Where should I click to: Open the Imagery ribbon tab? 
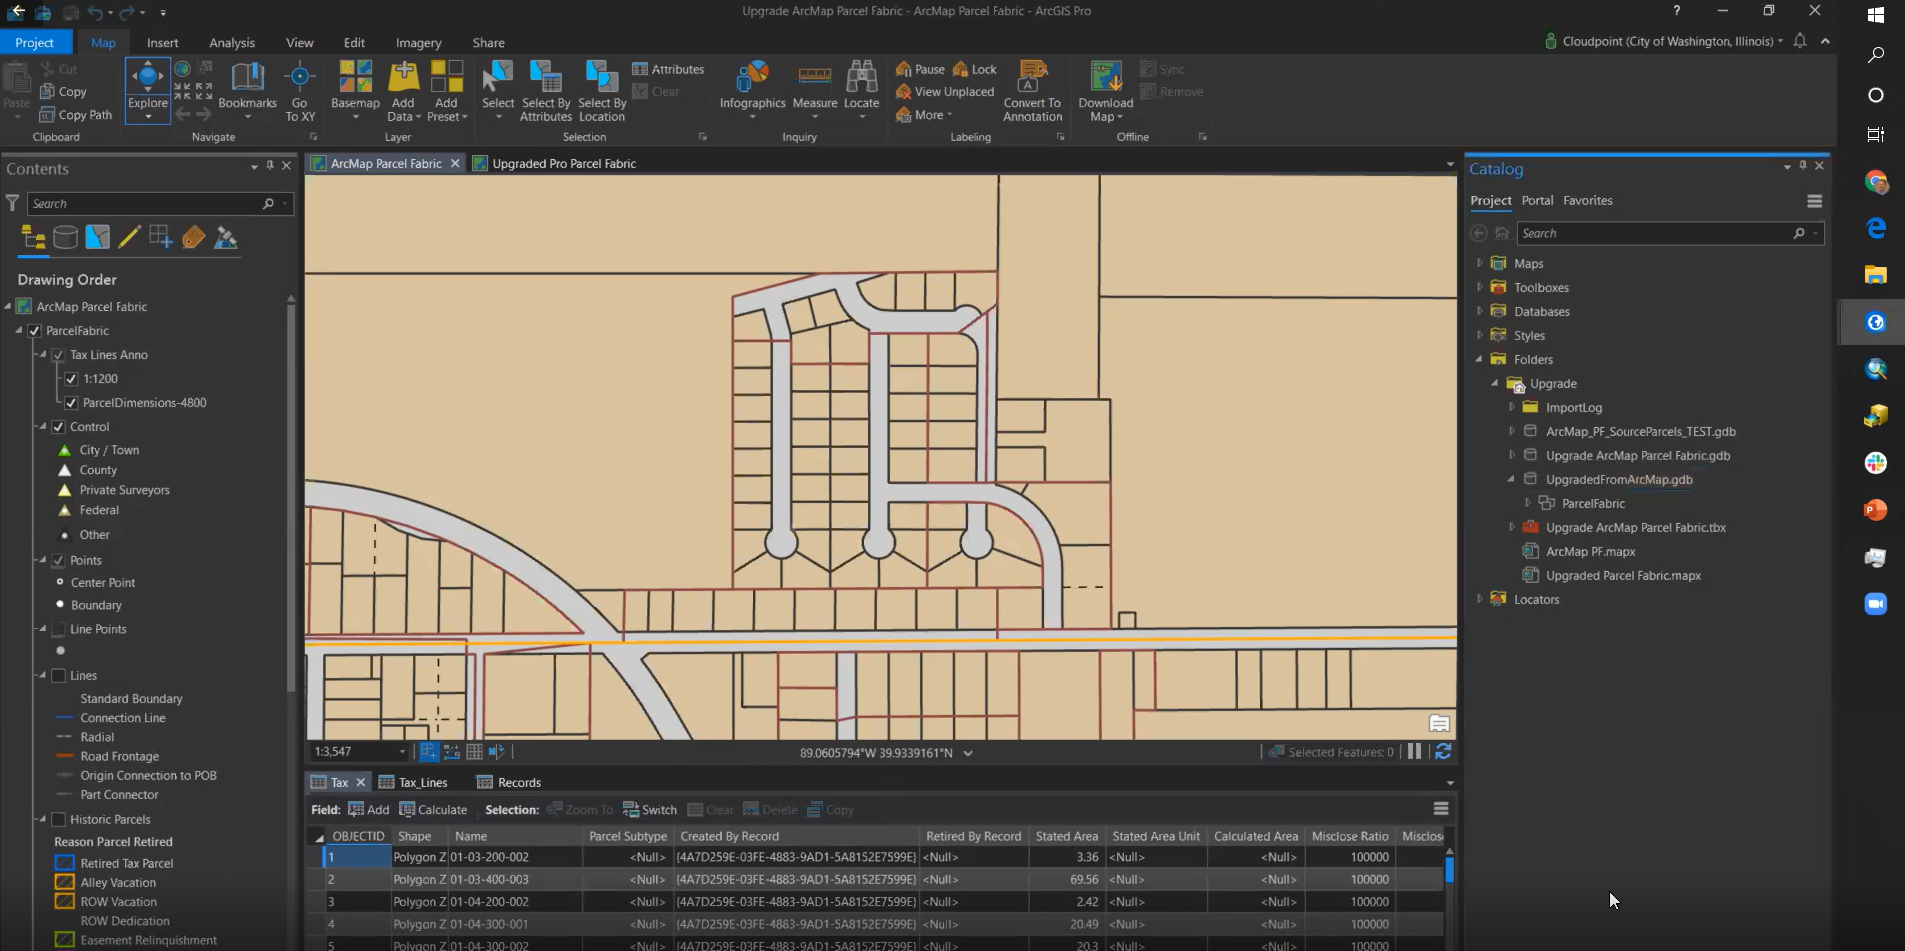(417, 42)
